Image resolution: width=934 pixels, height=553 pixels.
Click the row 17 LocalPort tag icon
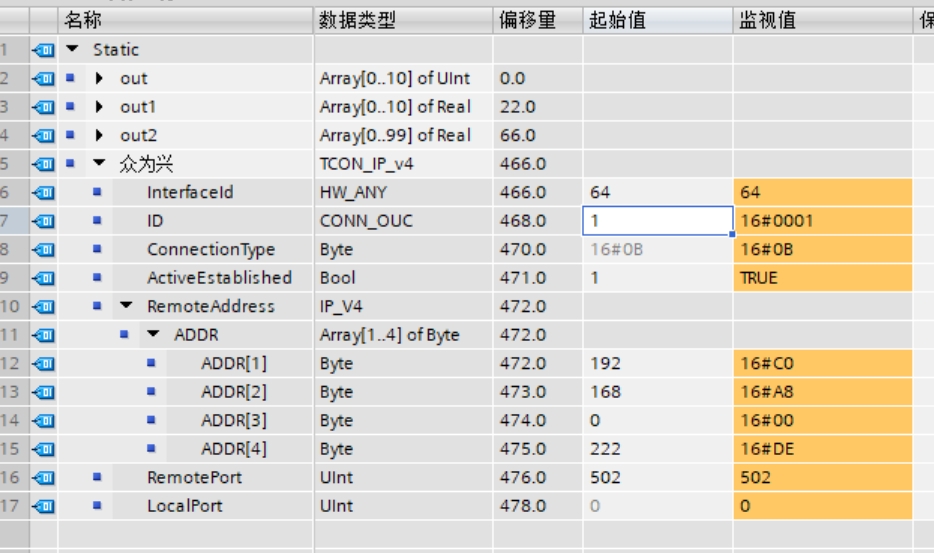click(43, 506)
